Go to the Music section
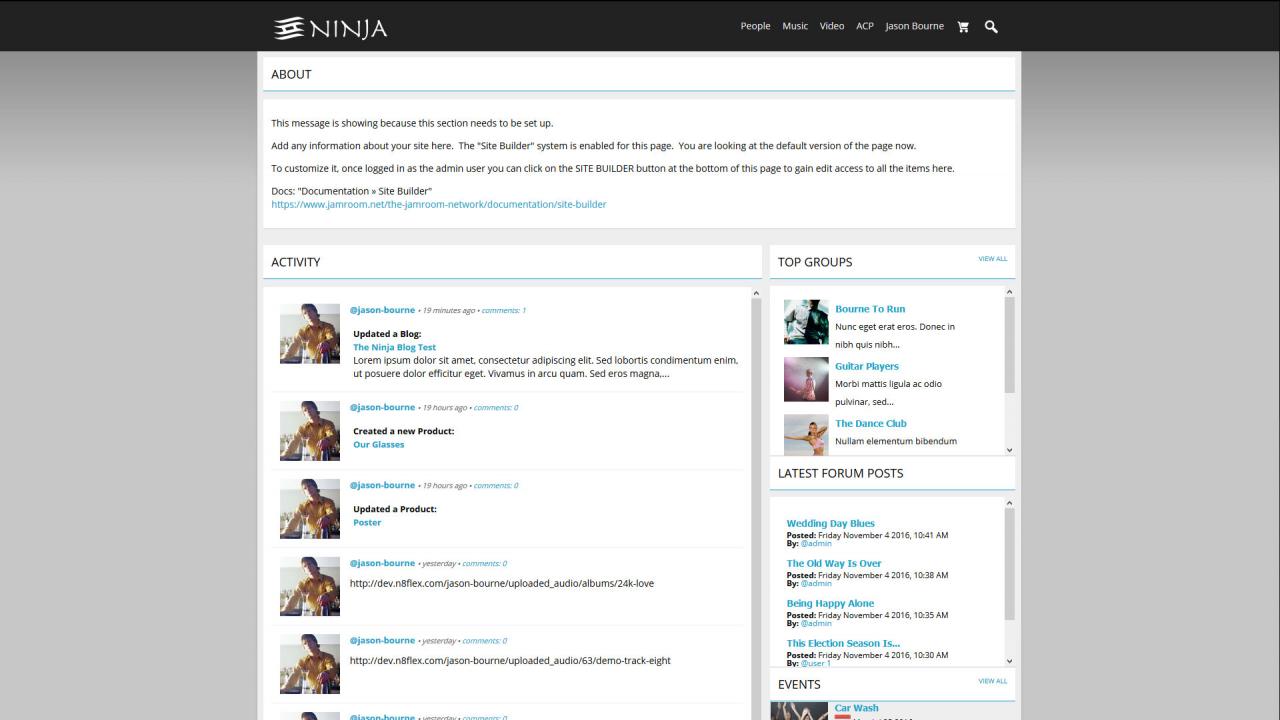Image resolution: width=1280 pixels, height=720 pixels. 795,26
